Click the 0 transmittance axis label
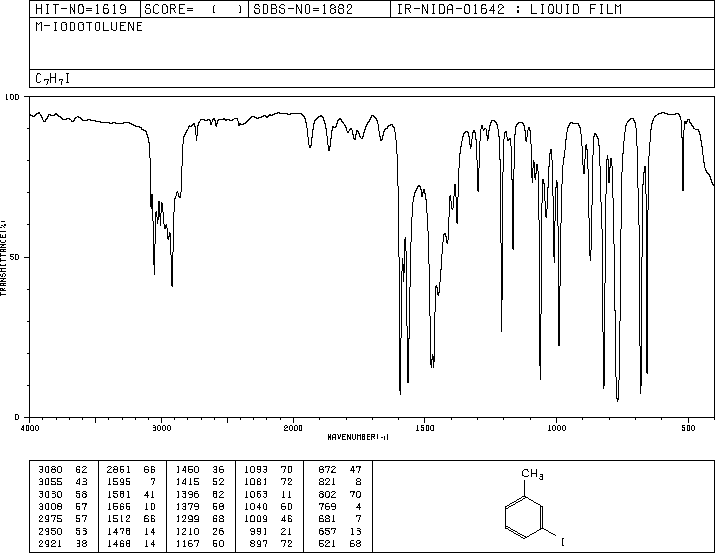Viewport: 715px width, 553px height. tap(17, 417)
